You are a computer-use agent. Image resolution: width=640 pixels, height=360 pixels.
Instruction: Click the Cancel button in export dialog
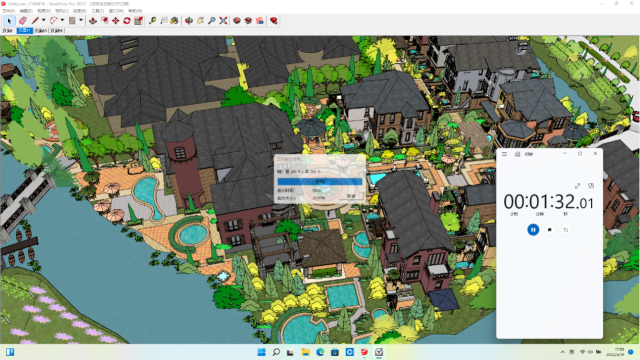pyautogui.click(x=351, y=196)
